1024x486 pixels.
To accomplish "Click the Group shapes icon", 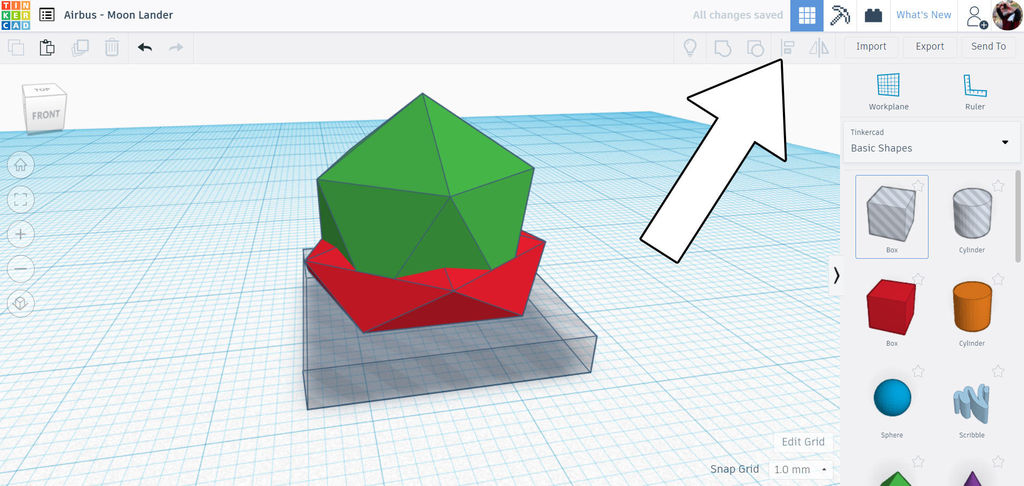I will click(x=722, y=47).
